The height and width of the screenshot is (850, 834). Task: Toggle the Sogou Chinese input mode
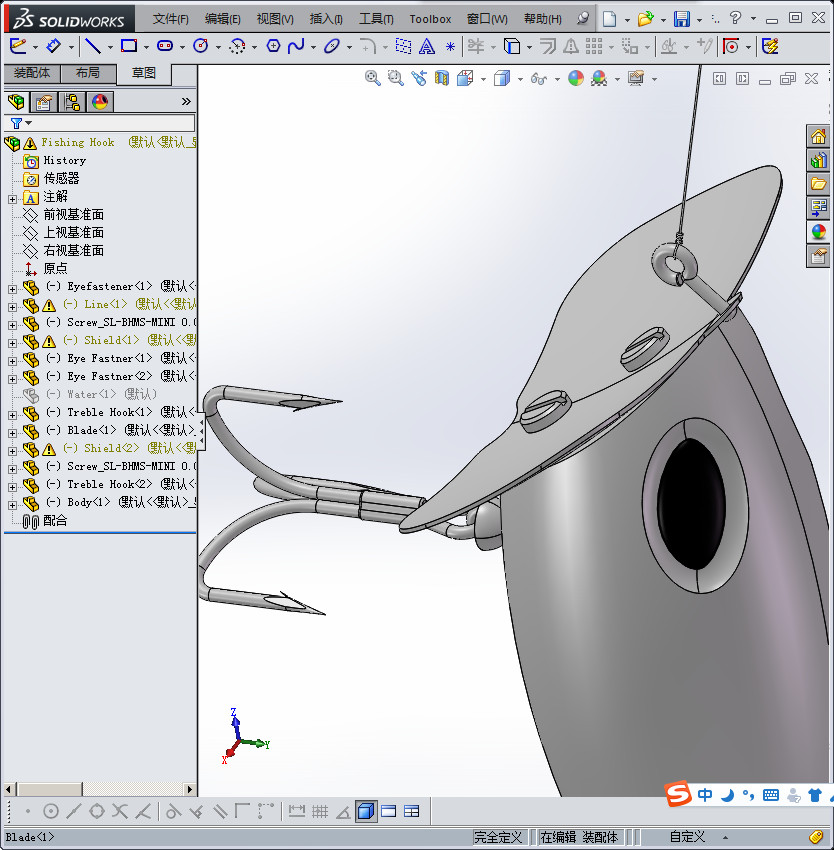tap(706, 795)
